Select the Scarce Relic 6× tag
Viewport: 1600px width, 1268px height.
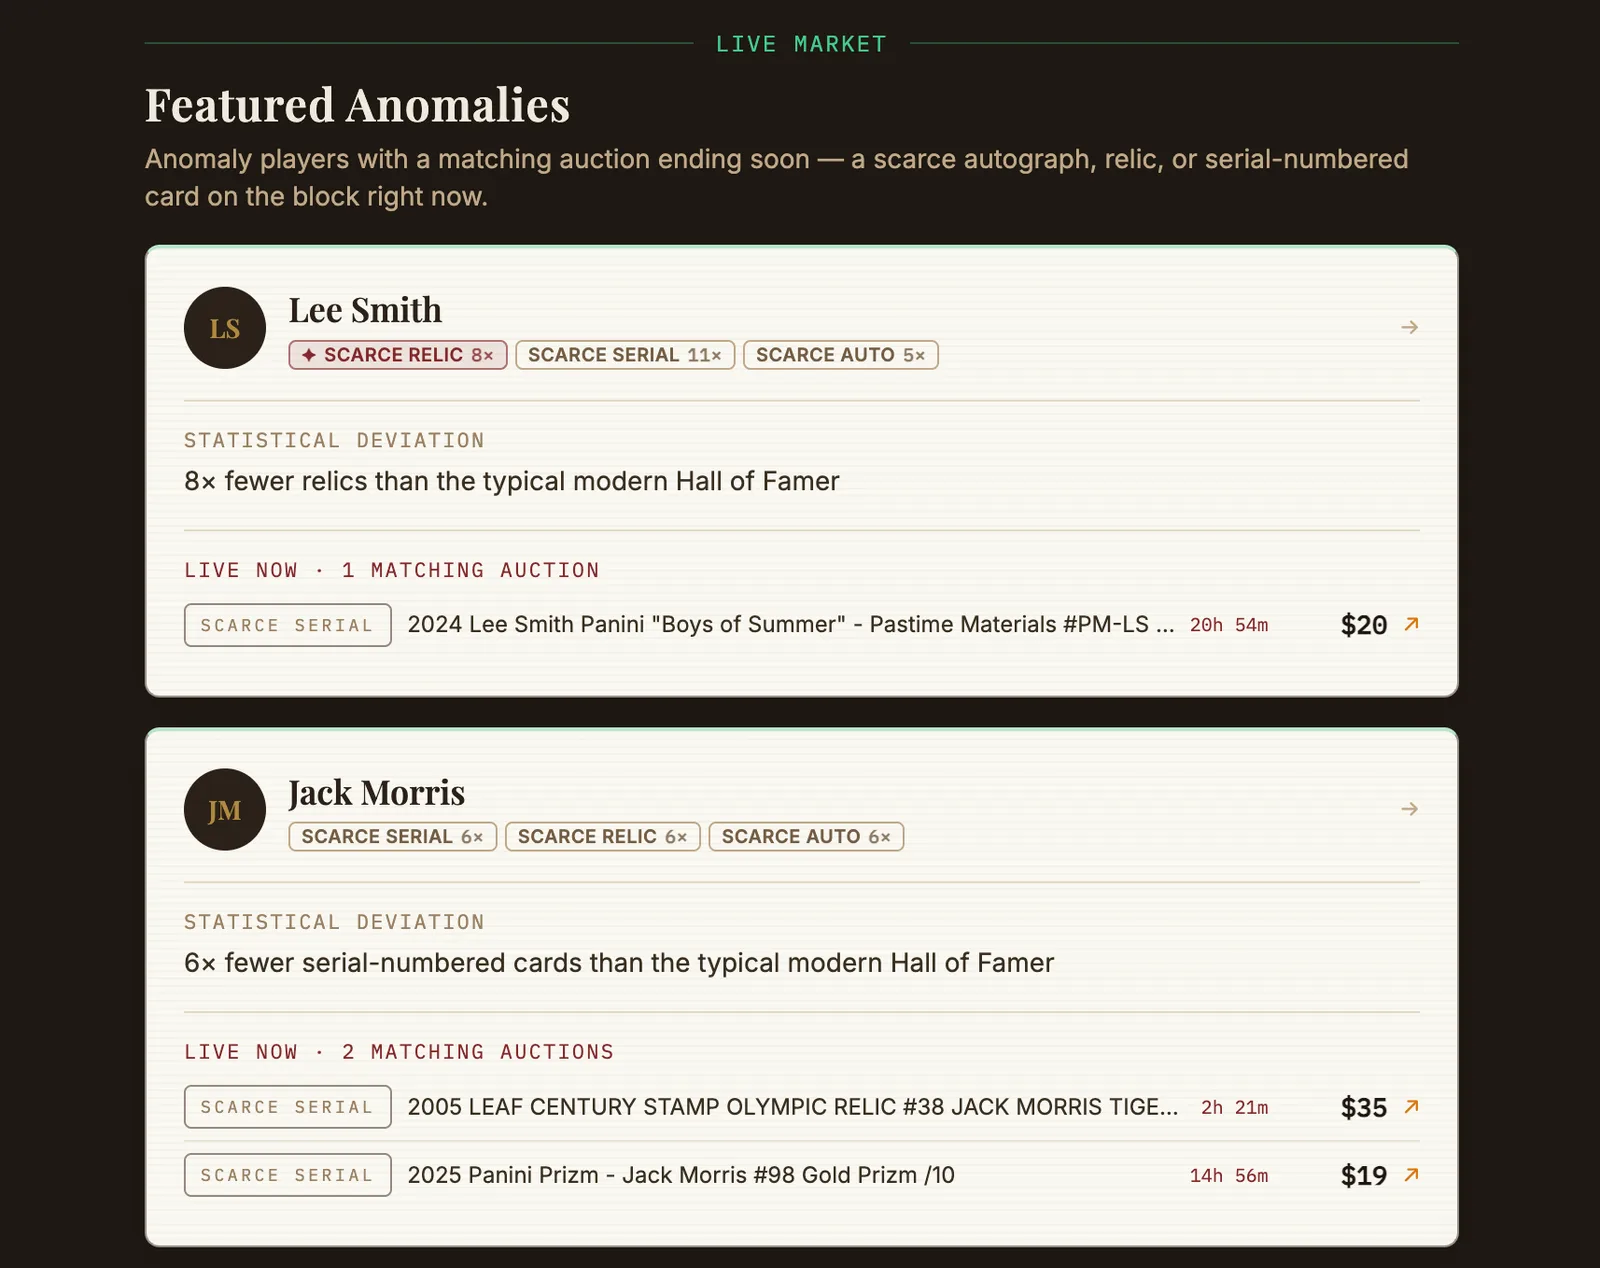(603, 837)
